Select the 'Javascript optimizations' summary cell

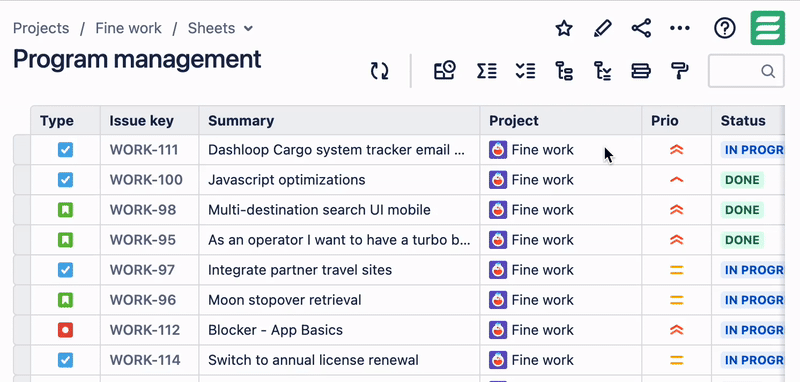coord(339,180)
